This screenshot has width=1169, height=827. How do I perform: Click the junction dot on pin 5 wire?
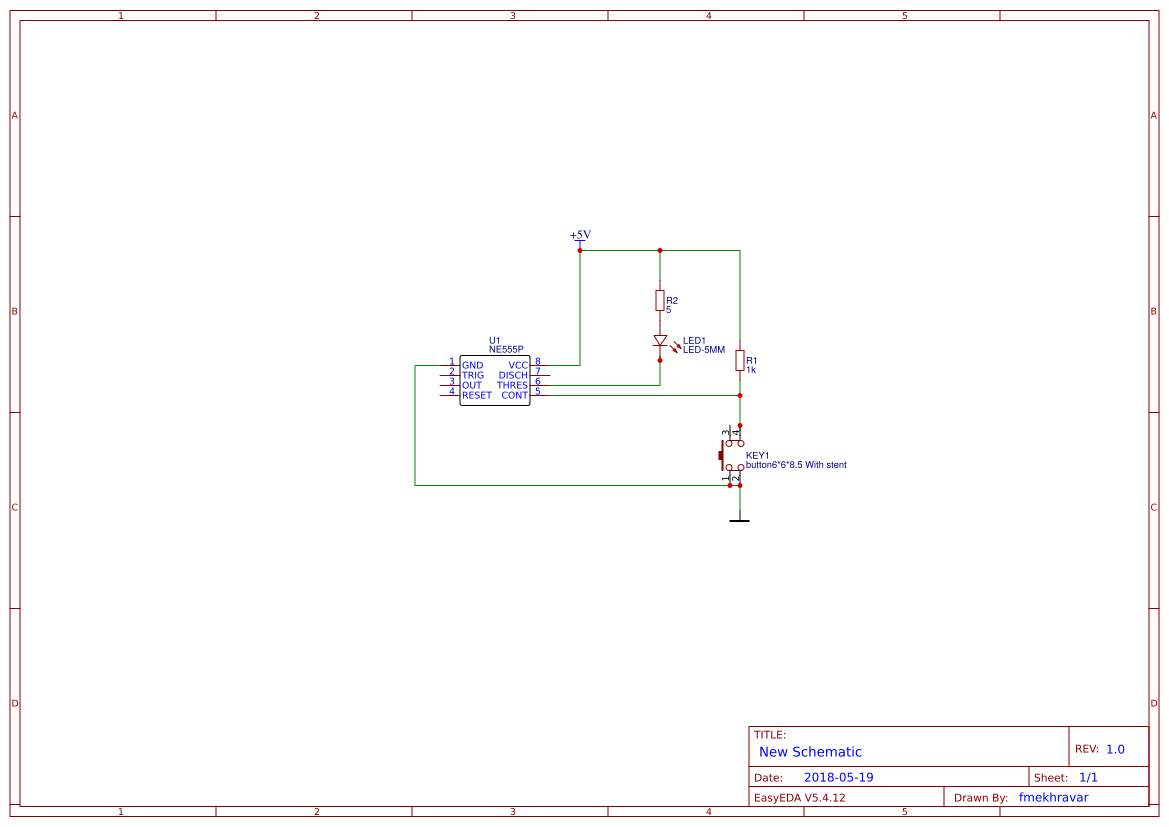(740, 395)
